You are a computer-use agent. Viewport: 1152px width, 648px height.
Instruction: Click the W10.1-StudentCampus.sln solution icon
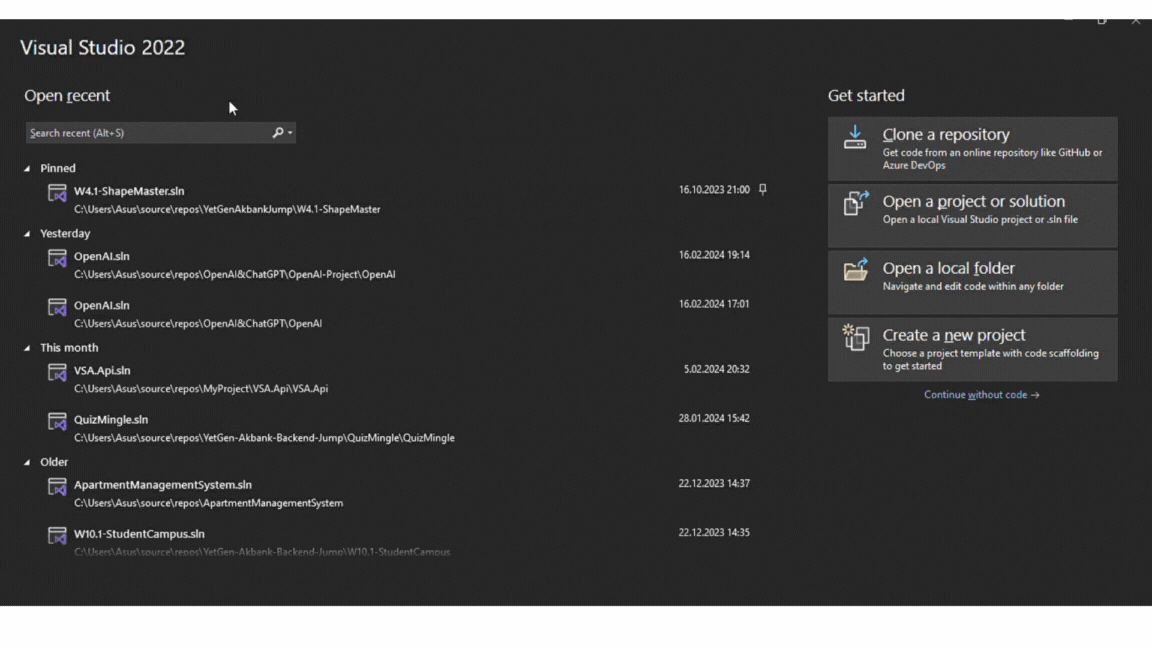[x=57, y=536]
